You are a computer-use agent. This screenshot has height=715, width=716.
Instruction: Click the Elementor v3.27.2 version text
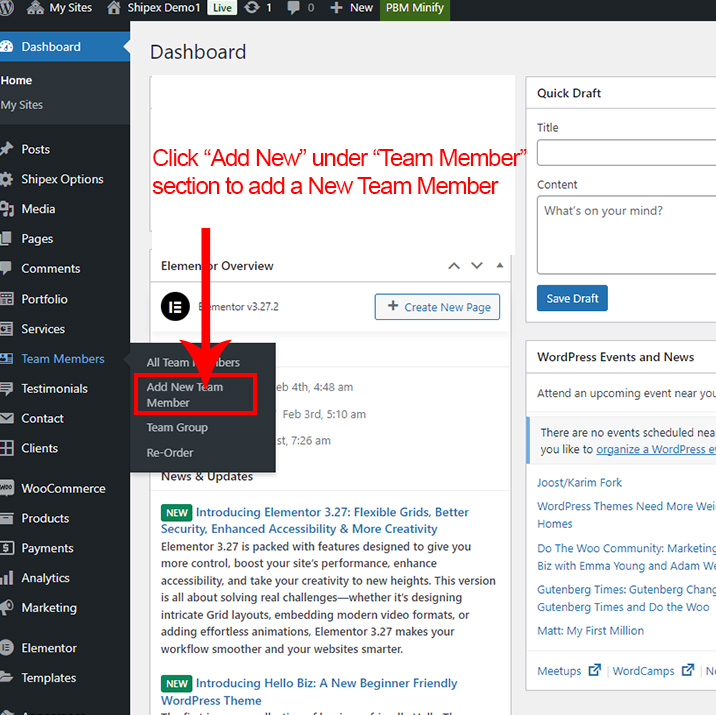coord(238,307)
